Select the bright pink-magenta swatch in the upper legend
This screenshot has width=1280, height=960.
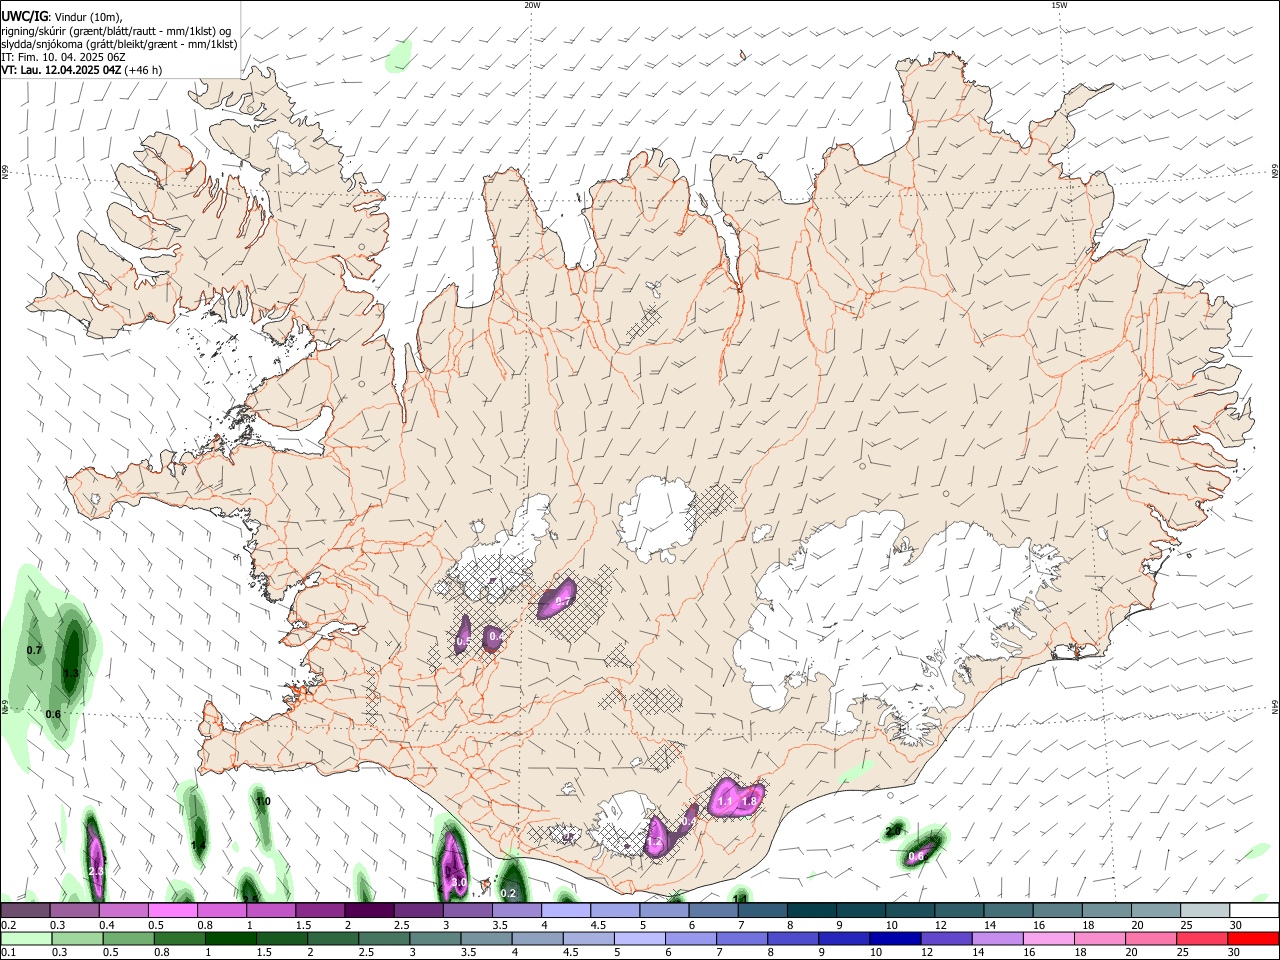172,910
